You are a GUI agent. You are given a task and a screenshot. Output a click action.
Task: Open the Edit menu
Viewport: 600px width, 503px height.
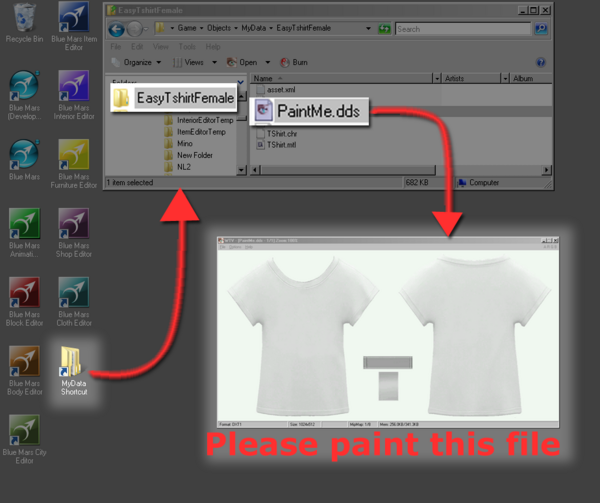coord(137,47)
